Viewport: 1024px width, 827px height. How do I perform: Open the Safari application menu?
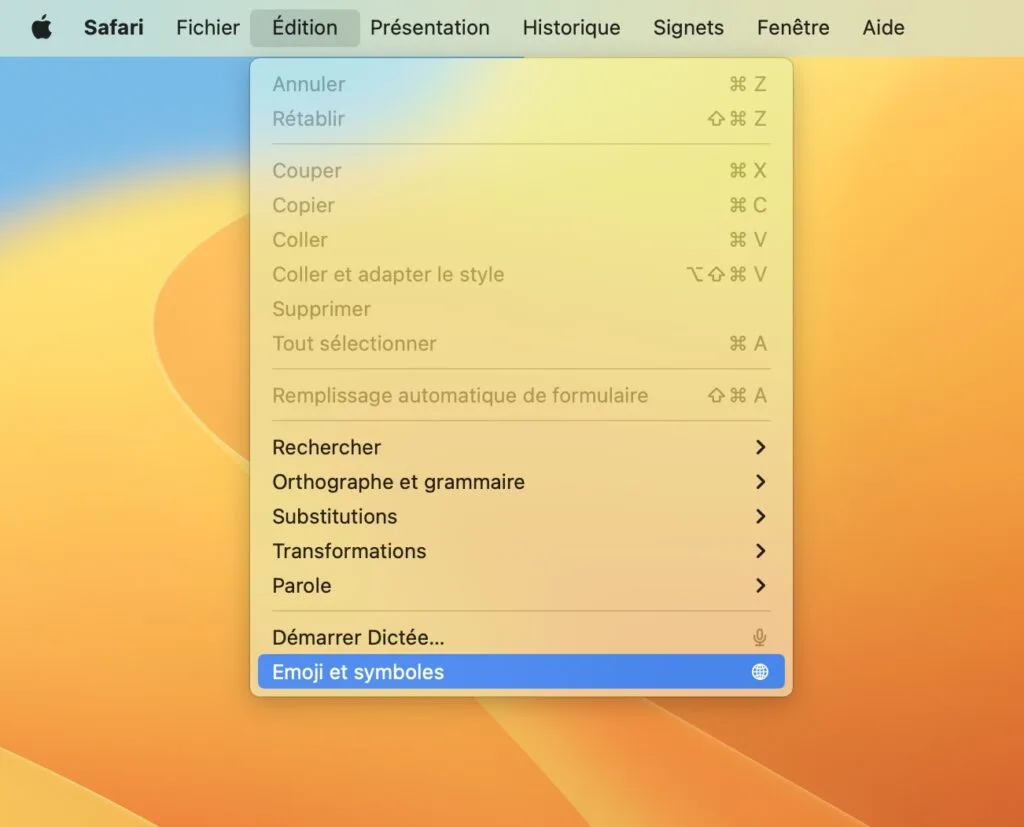[114, 27]
